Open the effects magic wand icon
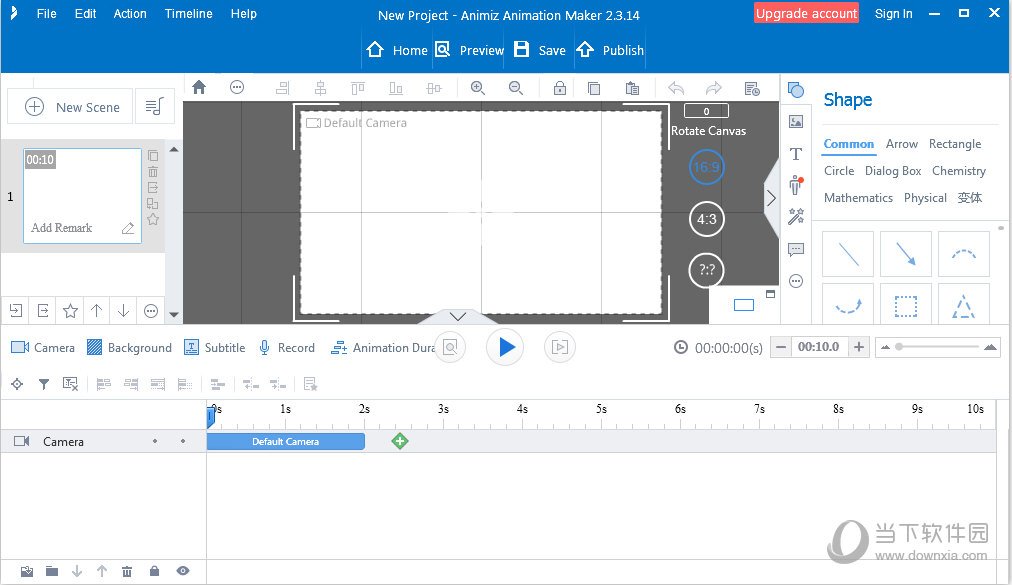The image size is (1012, 585). click(x=796, y=216)
